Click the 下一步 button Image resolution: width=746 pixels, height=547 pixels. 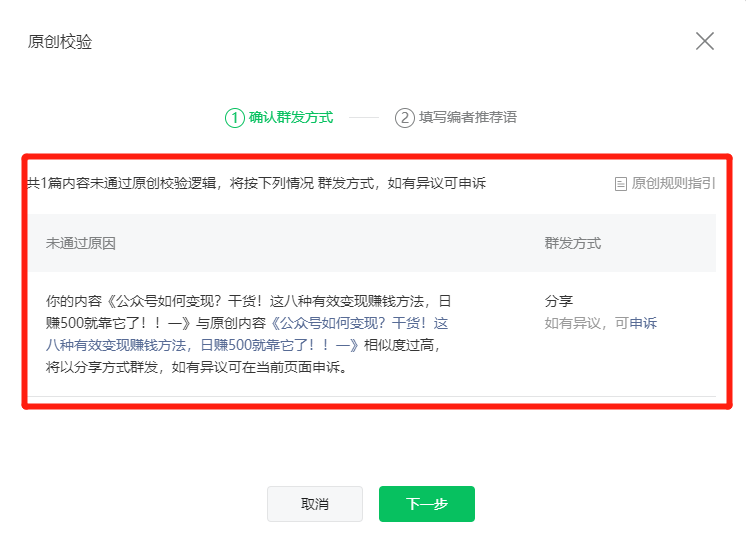click(427, 504)
